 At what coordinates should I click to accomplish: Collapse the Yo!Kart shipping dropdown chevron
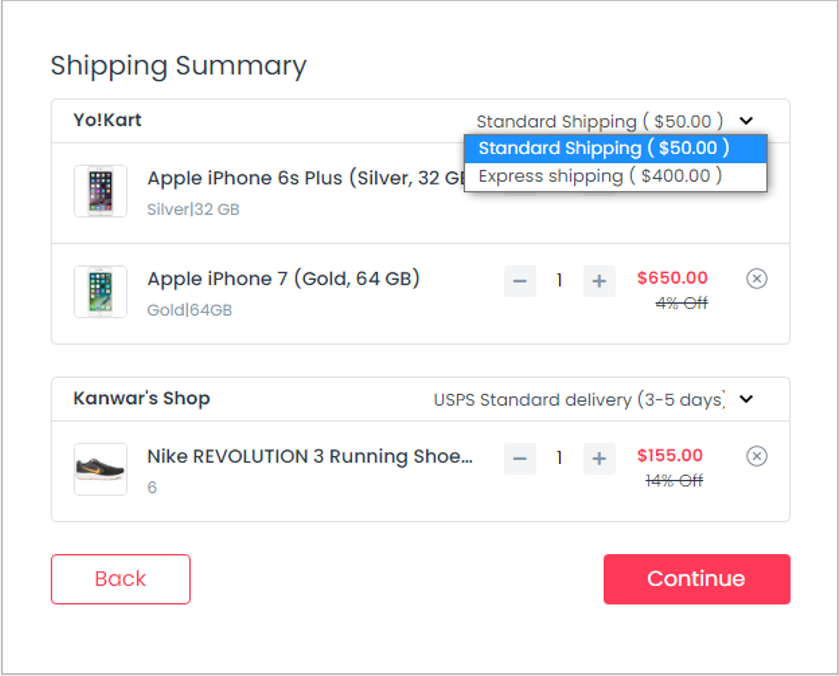tap(746, 121)
